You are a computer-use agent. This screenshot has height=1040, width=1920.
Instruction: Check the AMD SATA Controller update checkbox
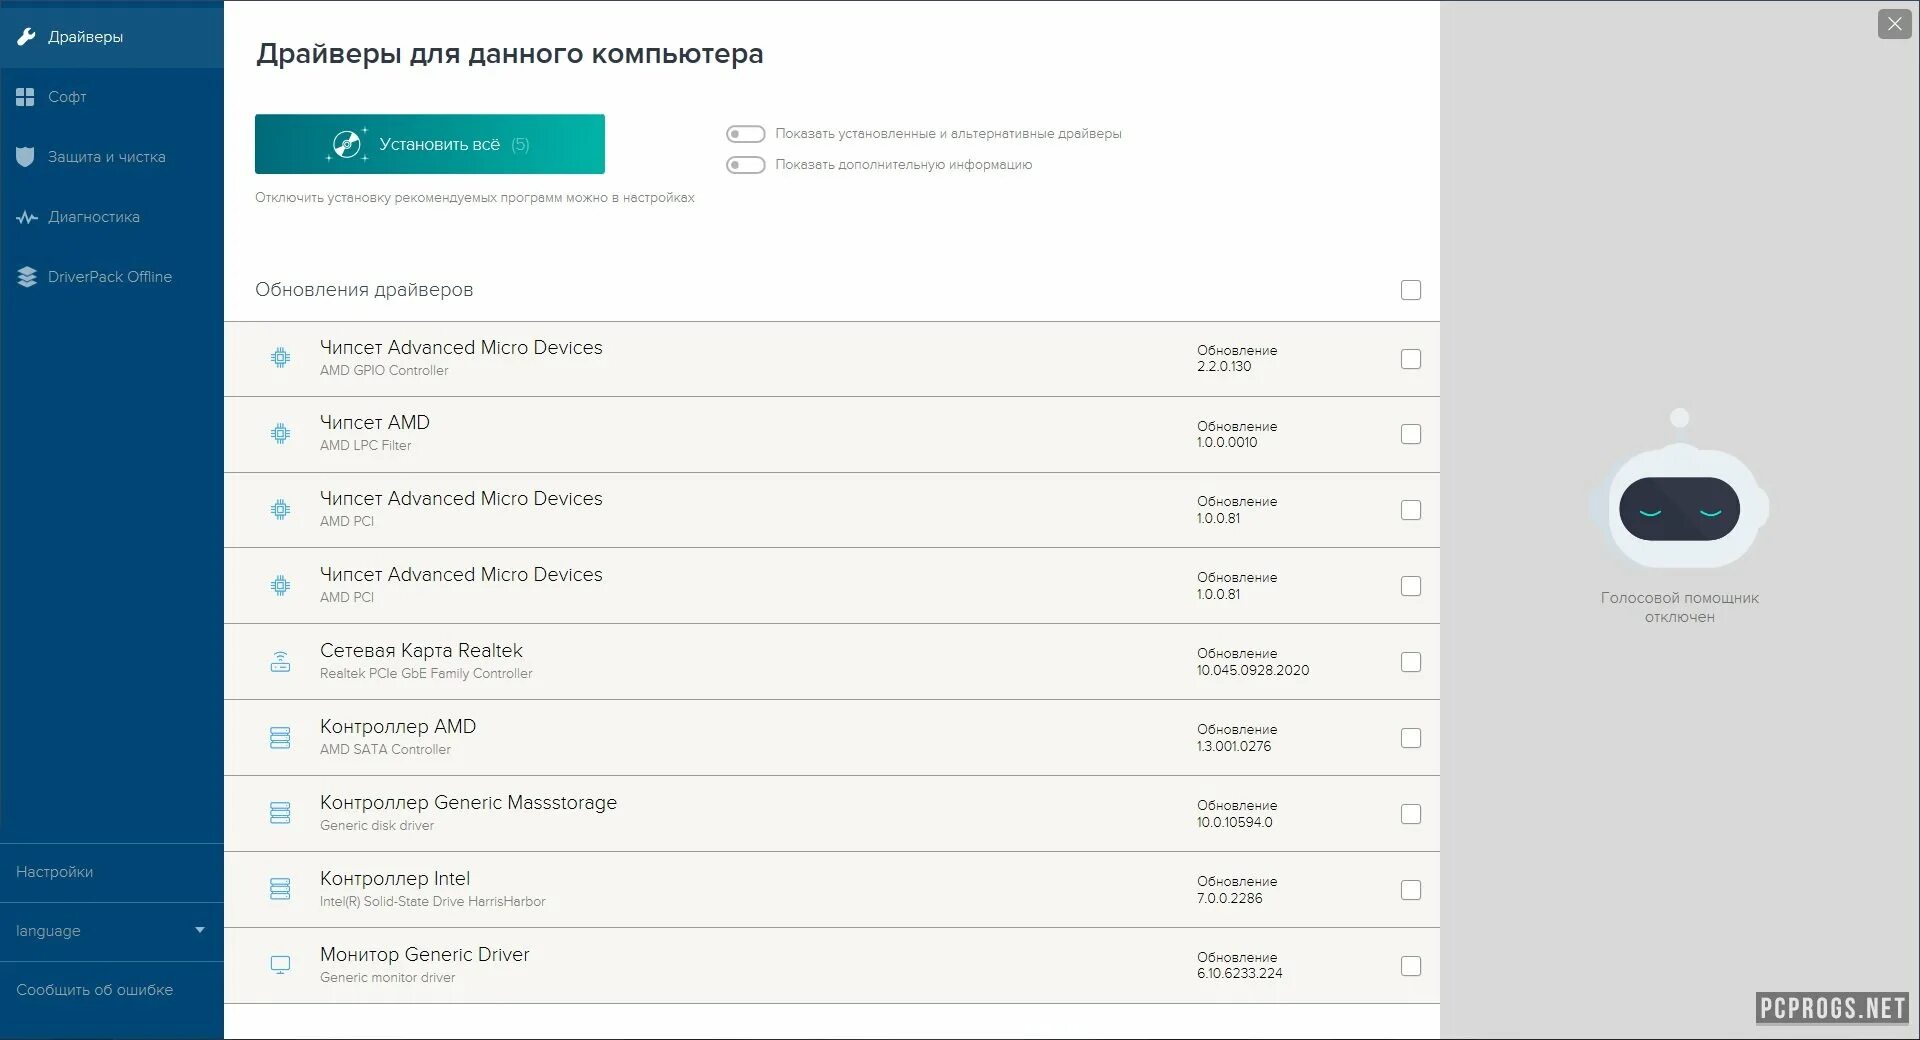pyautogui.click(x=1412, y=738)
